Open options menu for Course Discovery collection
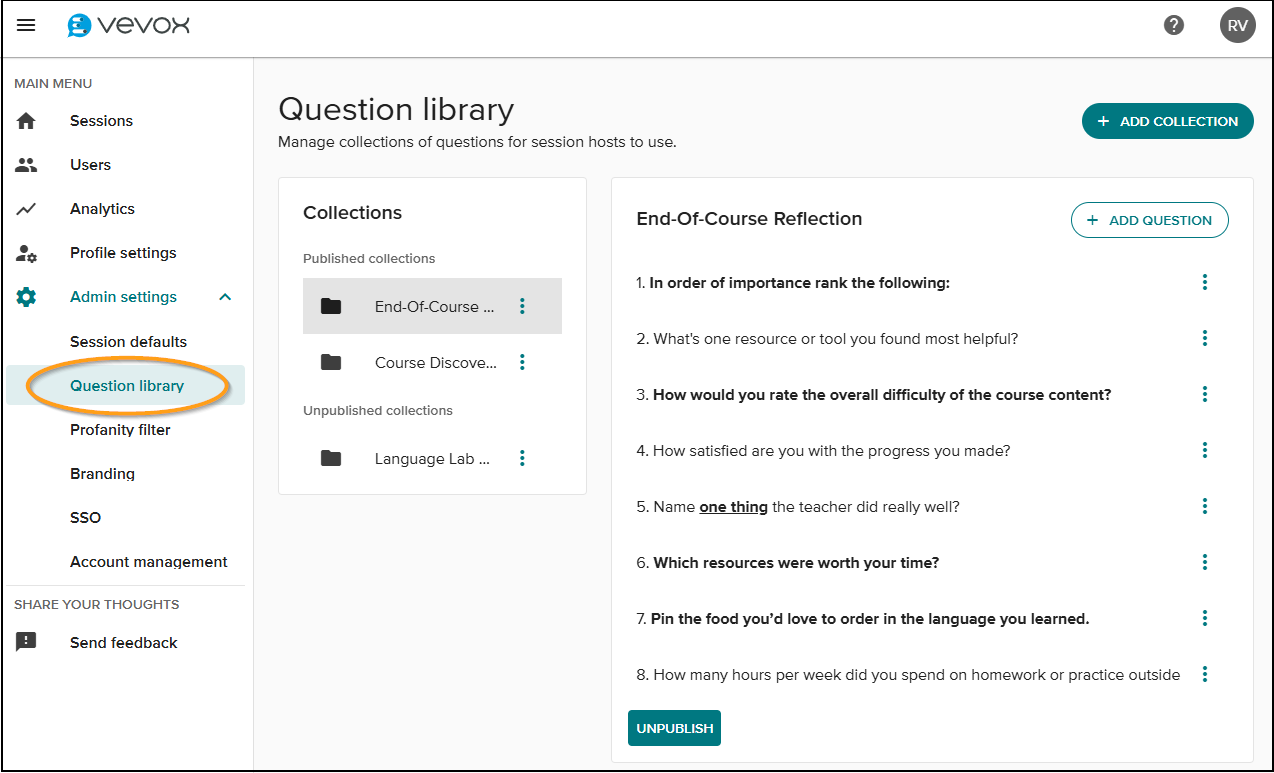Viewport: 1274px width, 773px height. (522, 362)
